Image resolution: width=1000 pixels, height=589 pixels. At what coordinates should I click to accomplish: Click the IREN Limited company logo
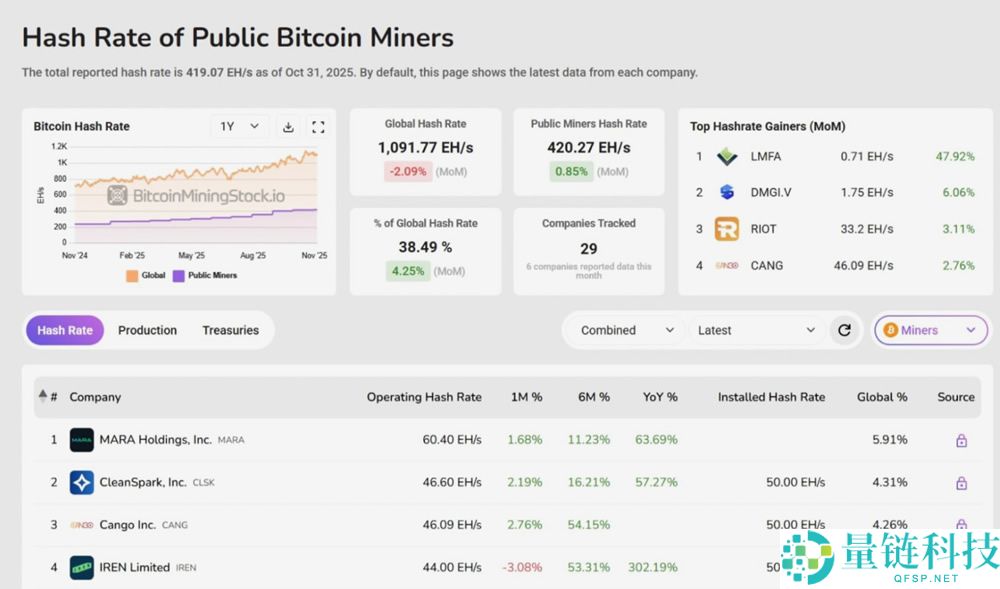click(82, 568)
